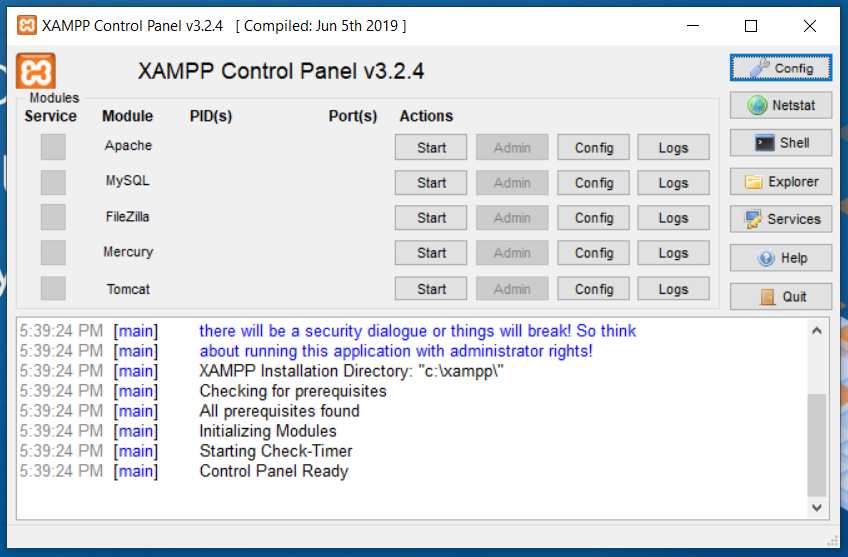Quit XAMPP with the door icon button
The width and height of the screenshot is (848, 557).
click(x=780, y=296)
